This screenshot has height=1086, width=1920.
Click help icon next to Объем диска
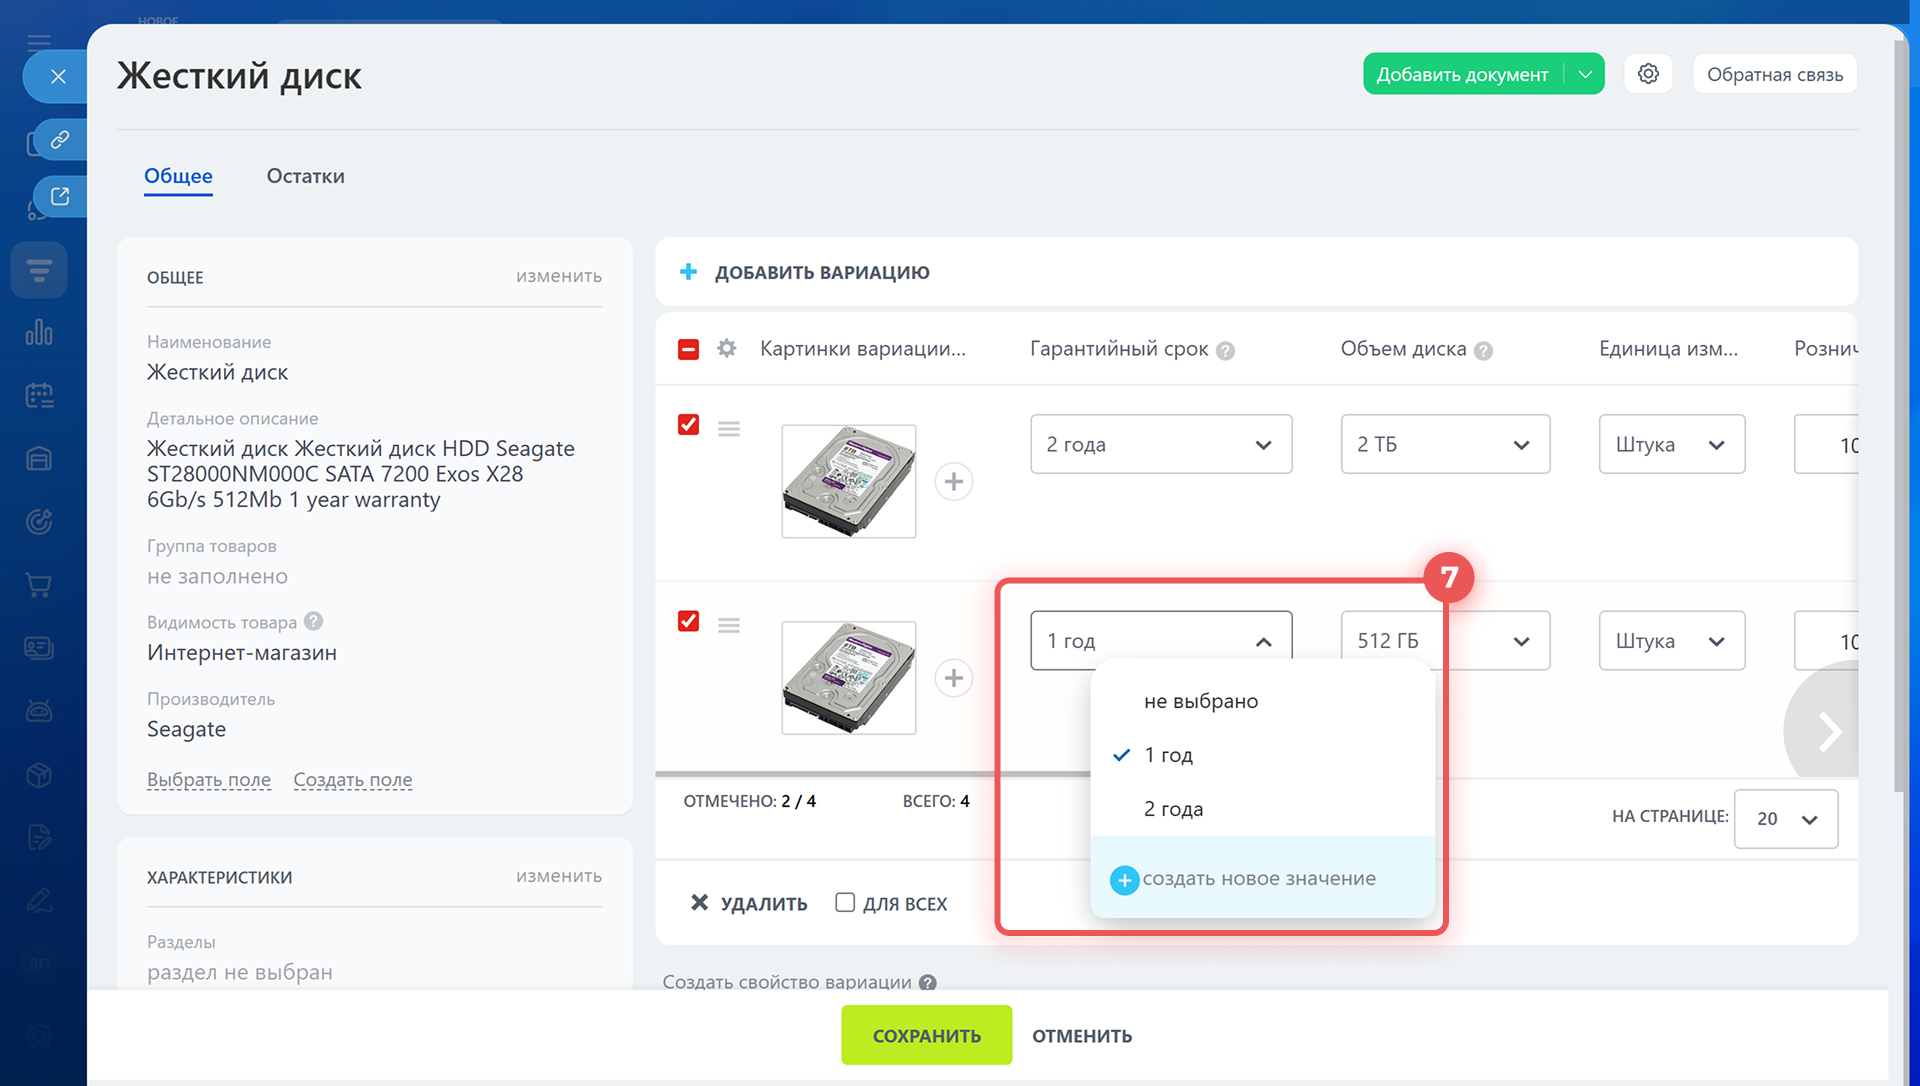(1484, 351)
